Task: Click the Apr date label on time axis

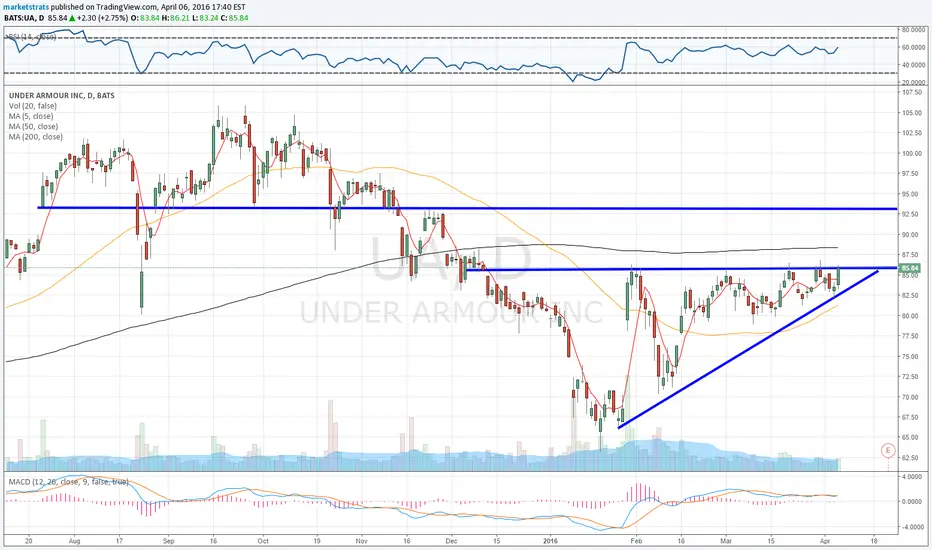Action: click(x=824, y=541)
